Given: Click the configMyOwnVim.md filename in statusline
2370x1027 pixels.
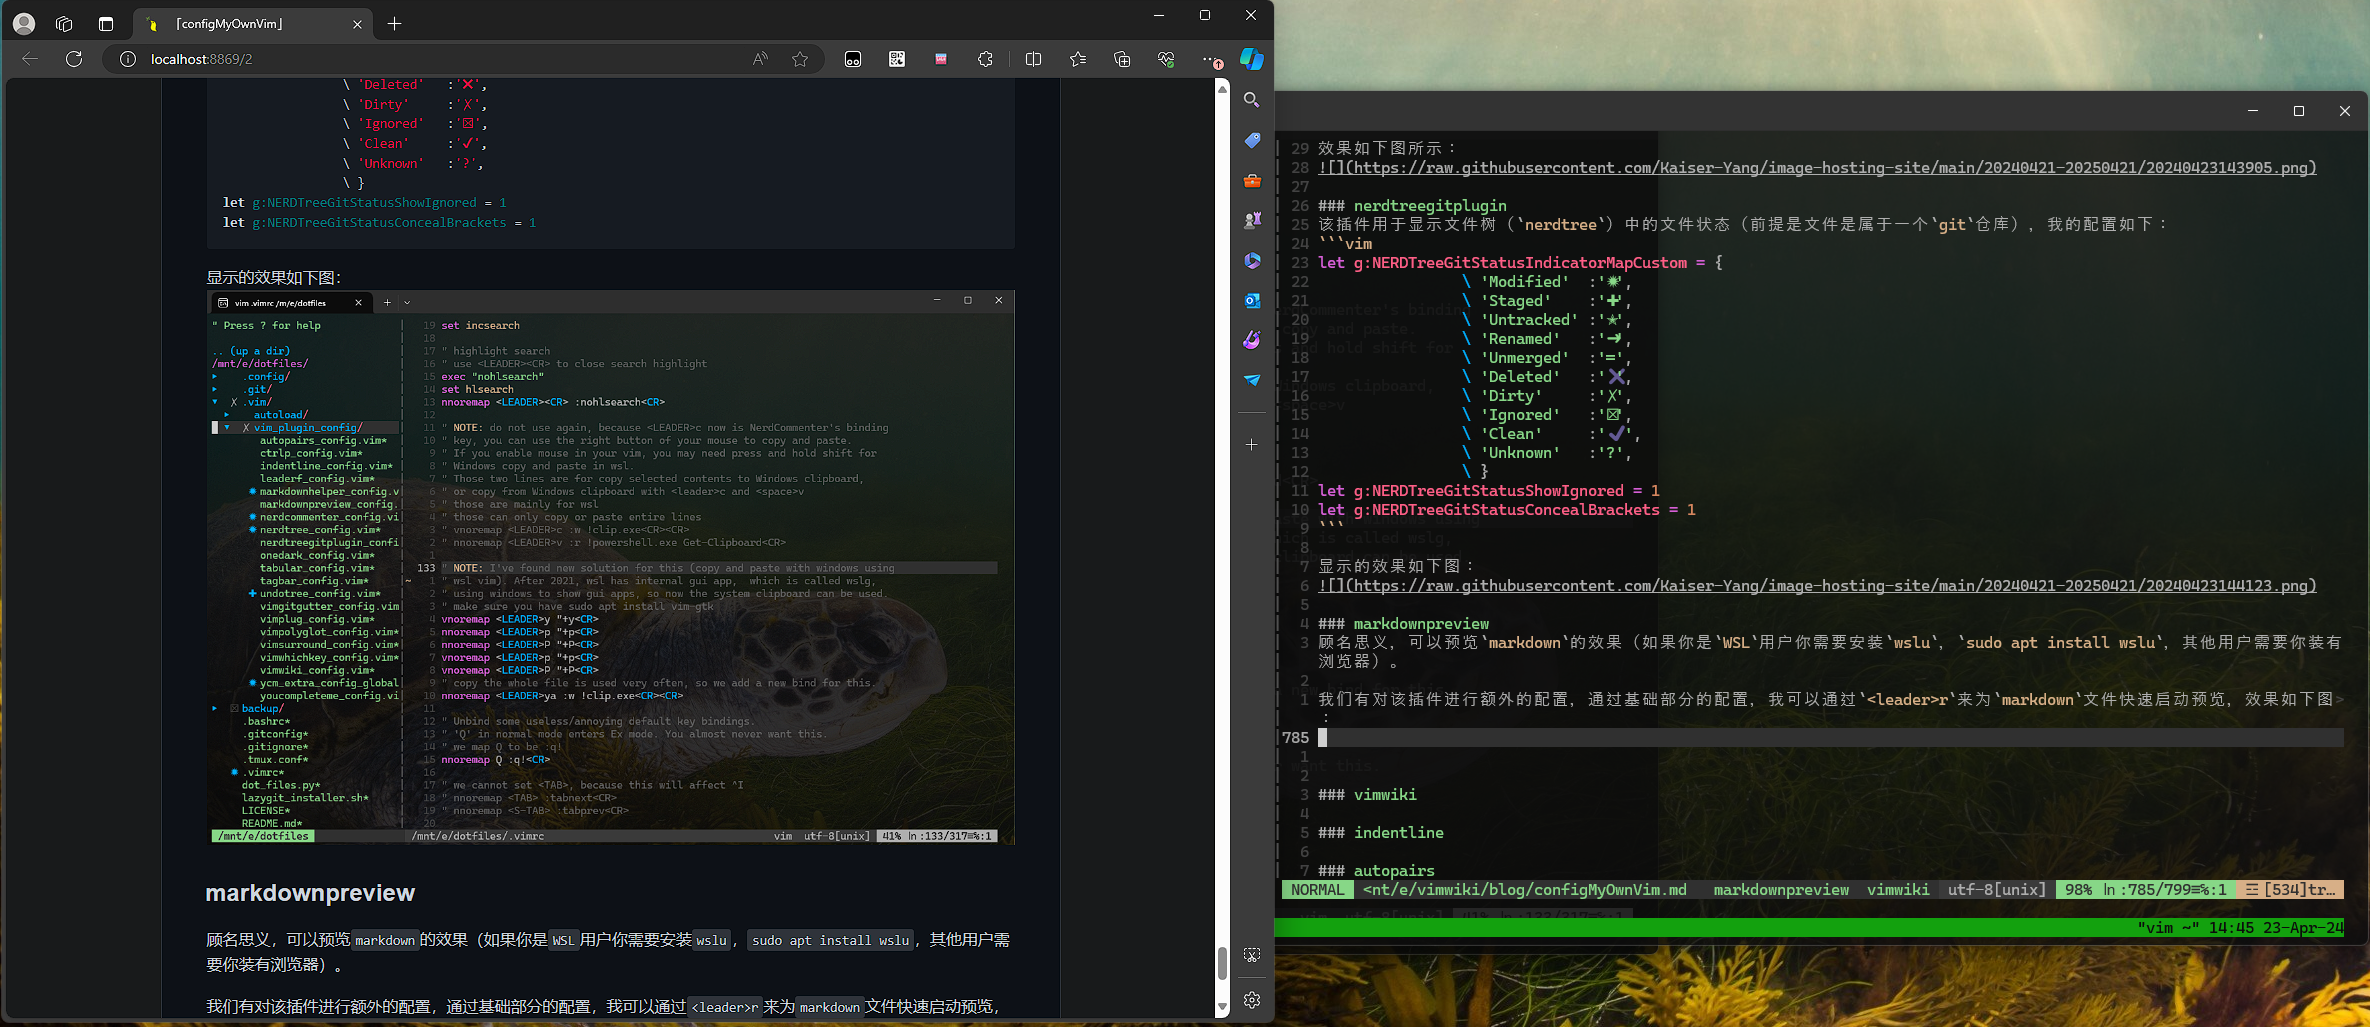Looking at the screenshot, I should (1525, 890).
